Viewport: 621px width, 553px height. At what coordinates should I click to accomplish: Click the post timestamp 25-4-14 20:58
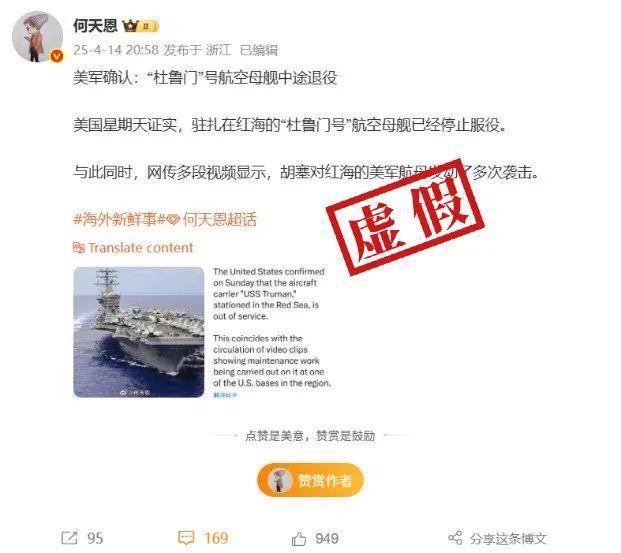pos(116,50)
